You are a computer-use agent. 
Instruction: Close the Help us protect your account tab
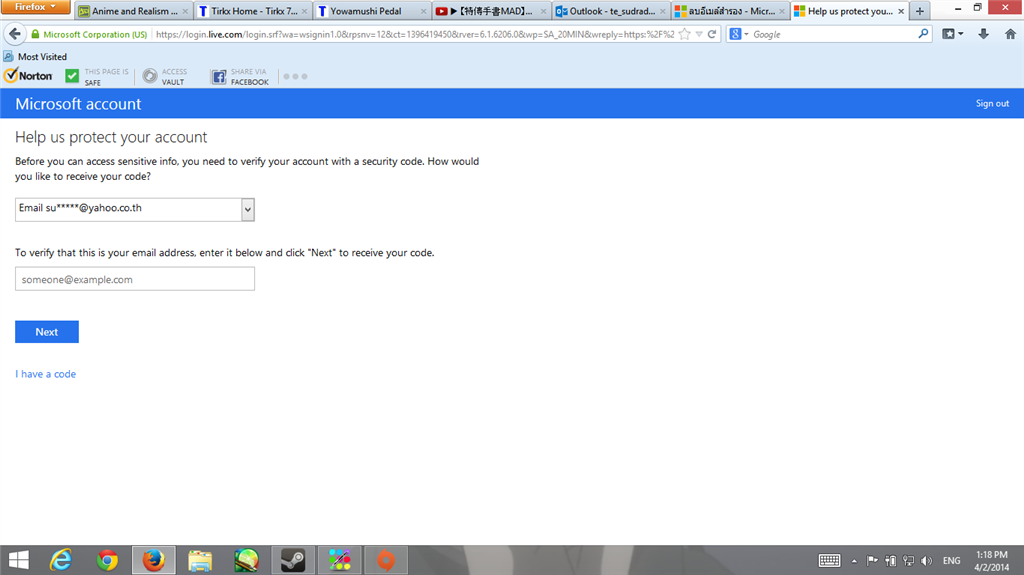point(901,11)
